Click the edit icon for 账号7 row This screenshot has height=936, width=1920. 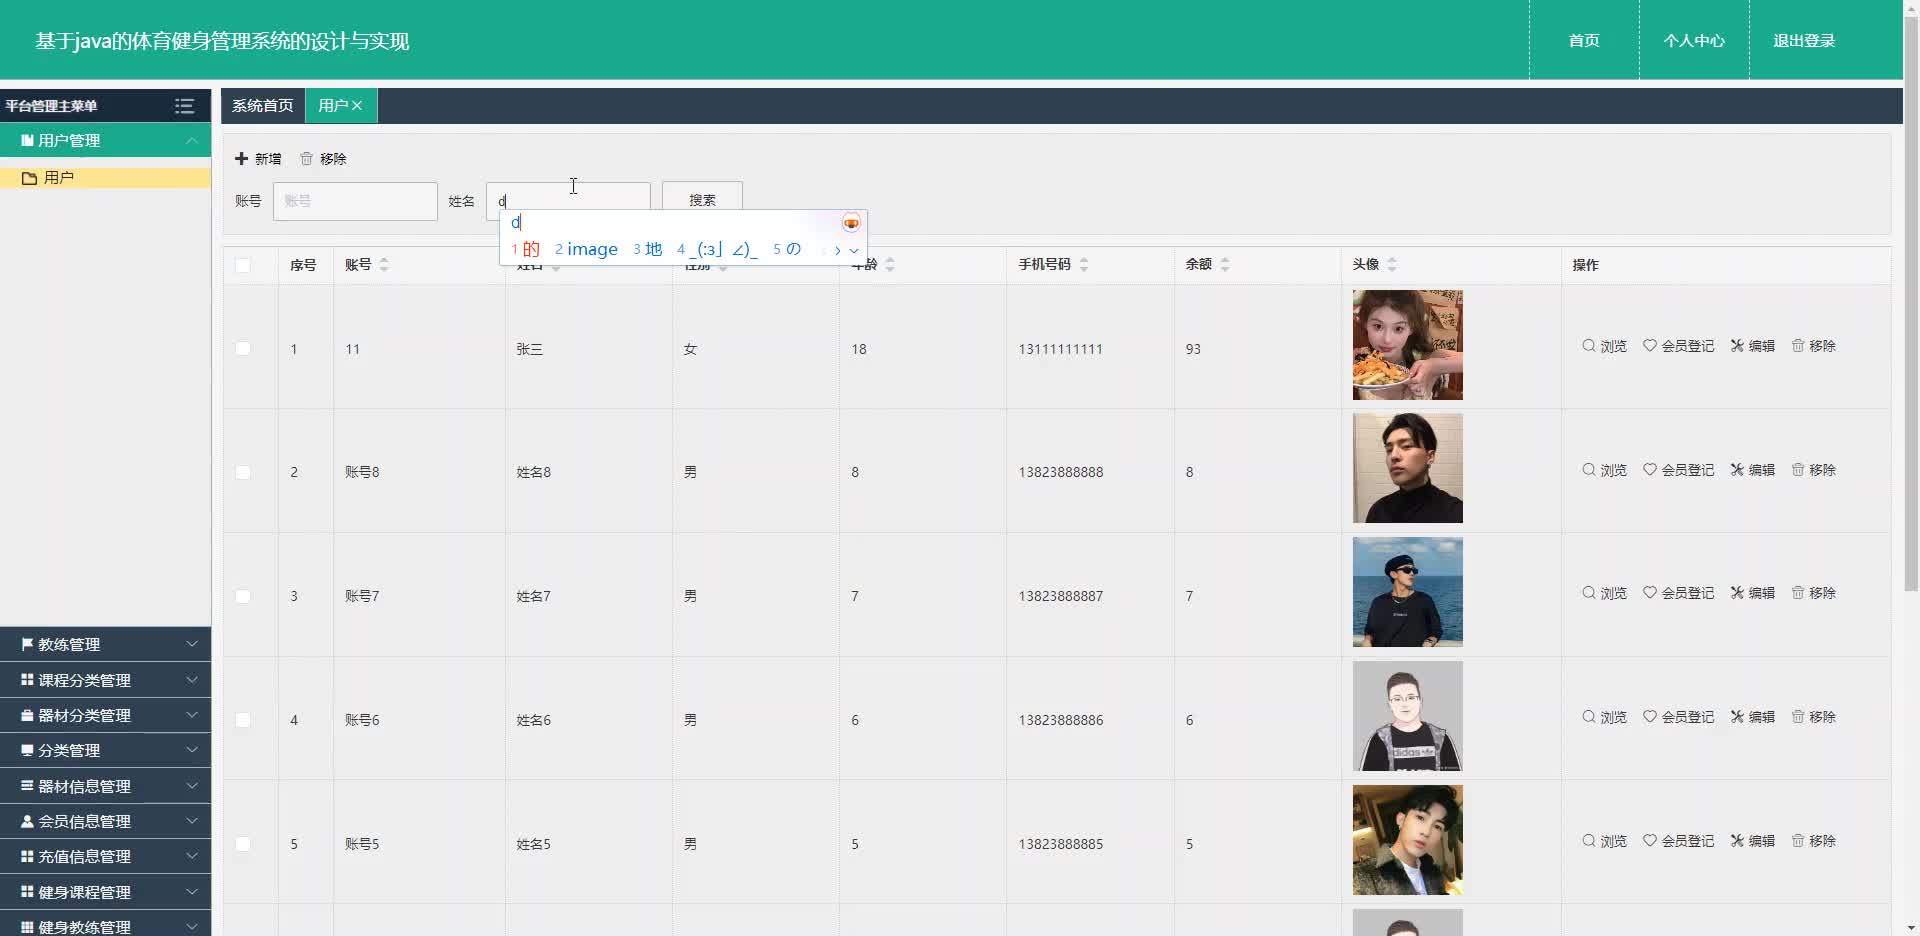1738,593
